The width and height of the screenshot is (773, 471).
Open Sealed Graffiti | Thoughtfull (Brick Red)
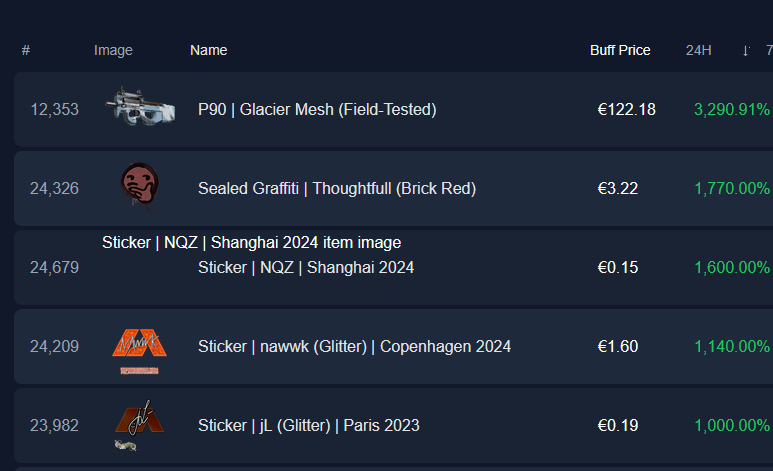click(x=337, y=188)
